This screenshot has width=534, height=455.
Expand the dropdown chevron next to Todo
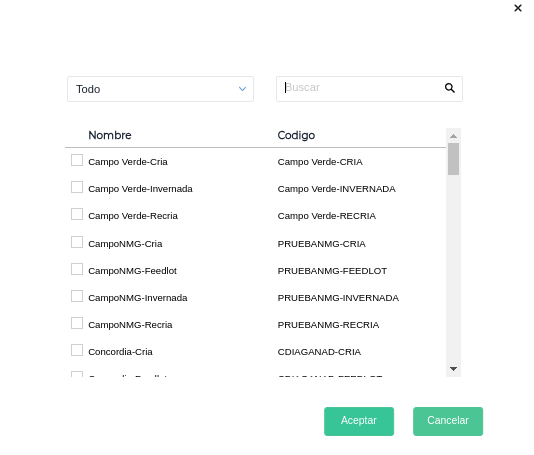tap(242, 89)
